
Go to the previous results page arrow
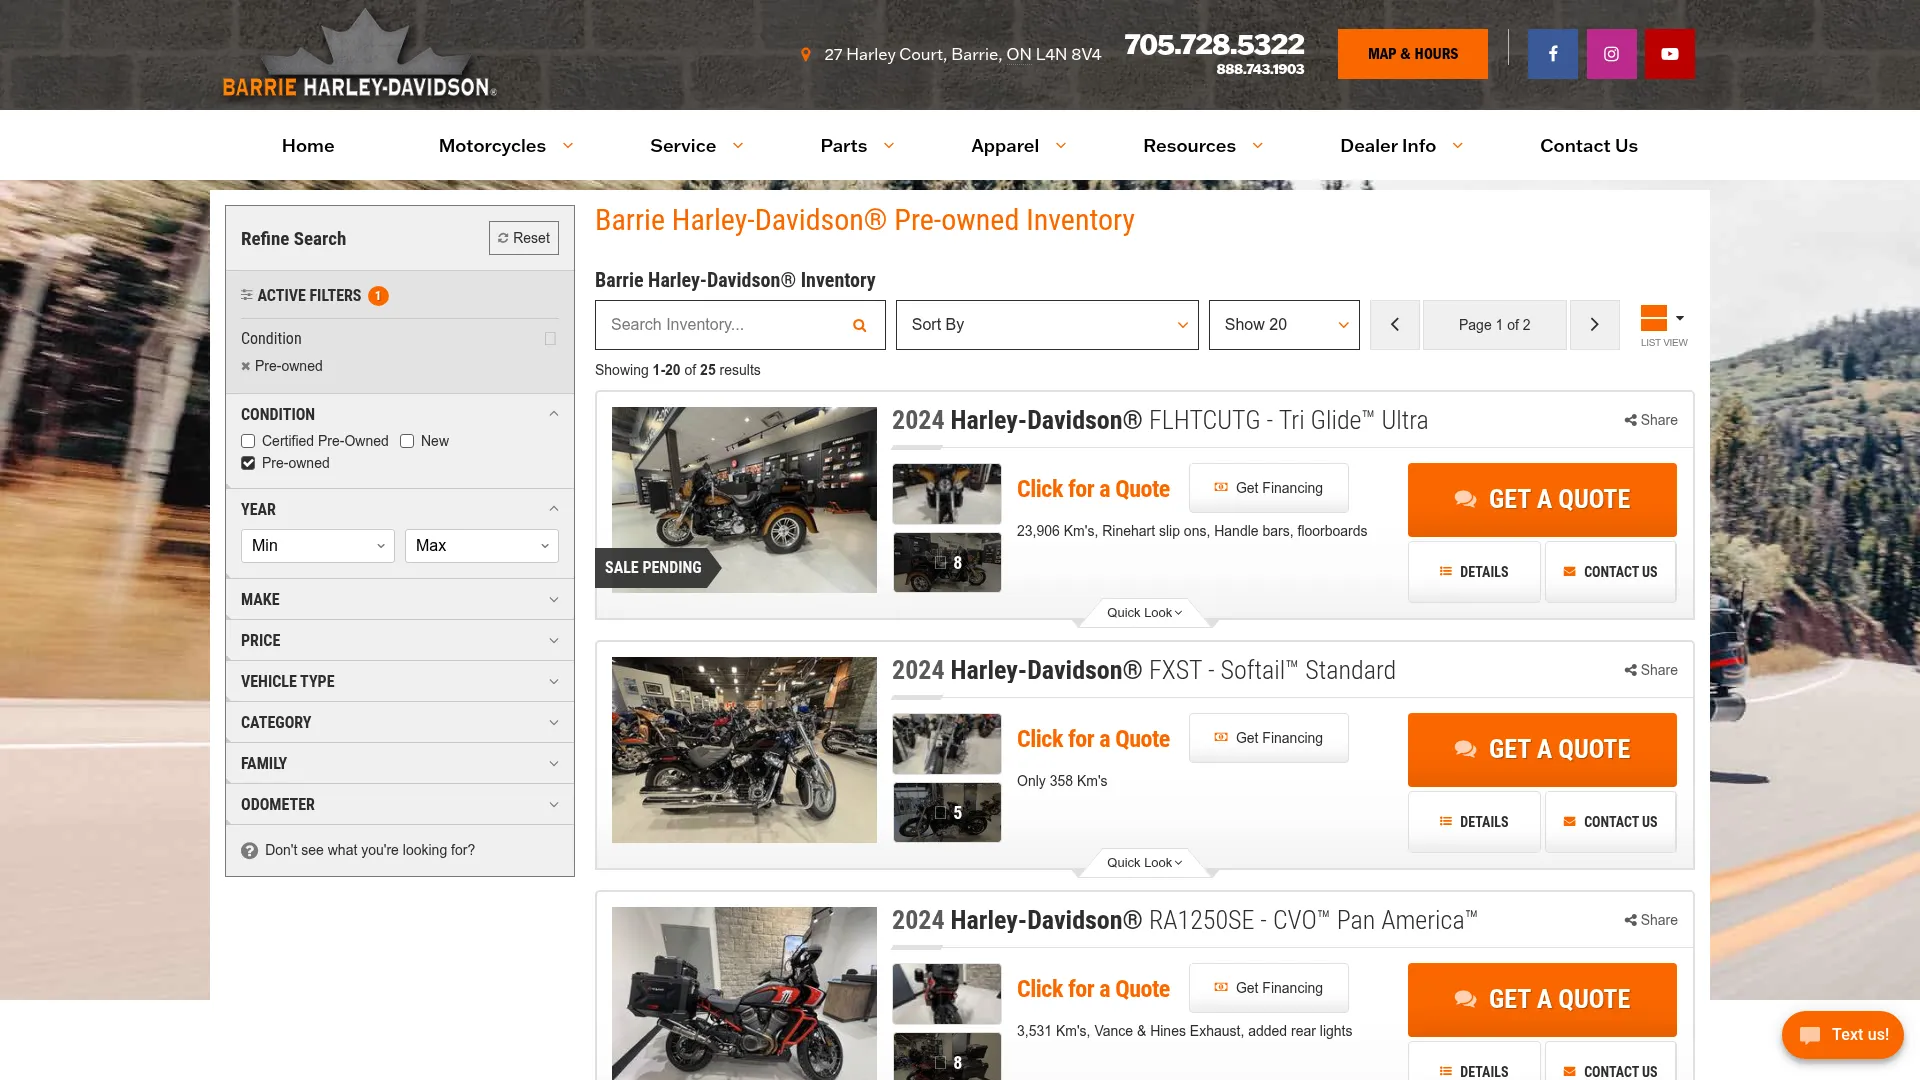point(1395,325)
